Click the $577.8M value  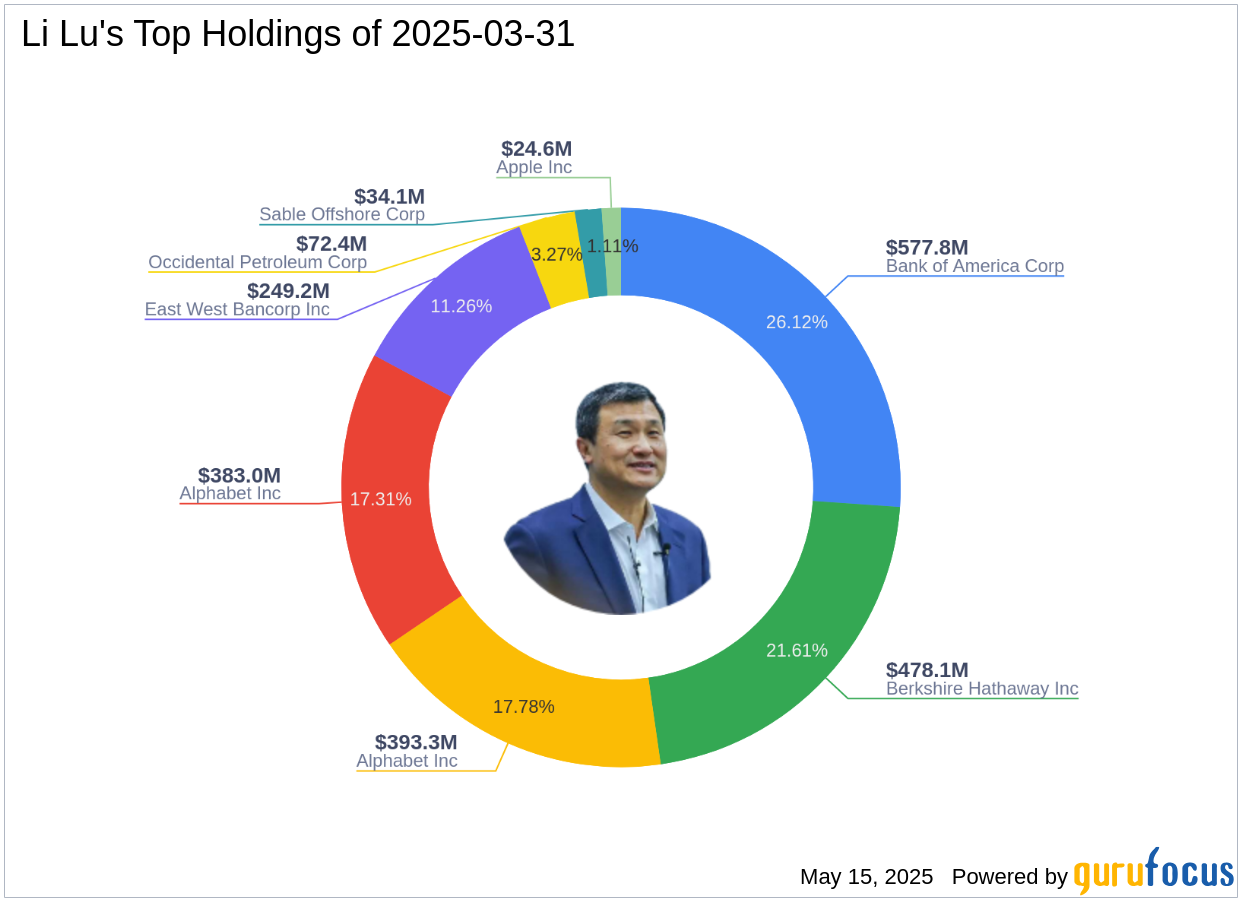tap(927, 247)
